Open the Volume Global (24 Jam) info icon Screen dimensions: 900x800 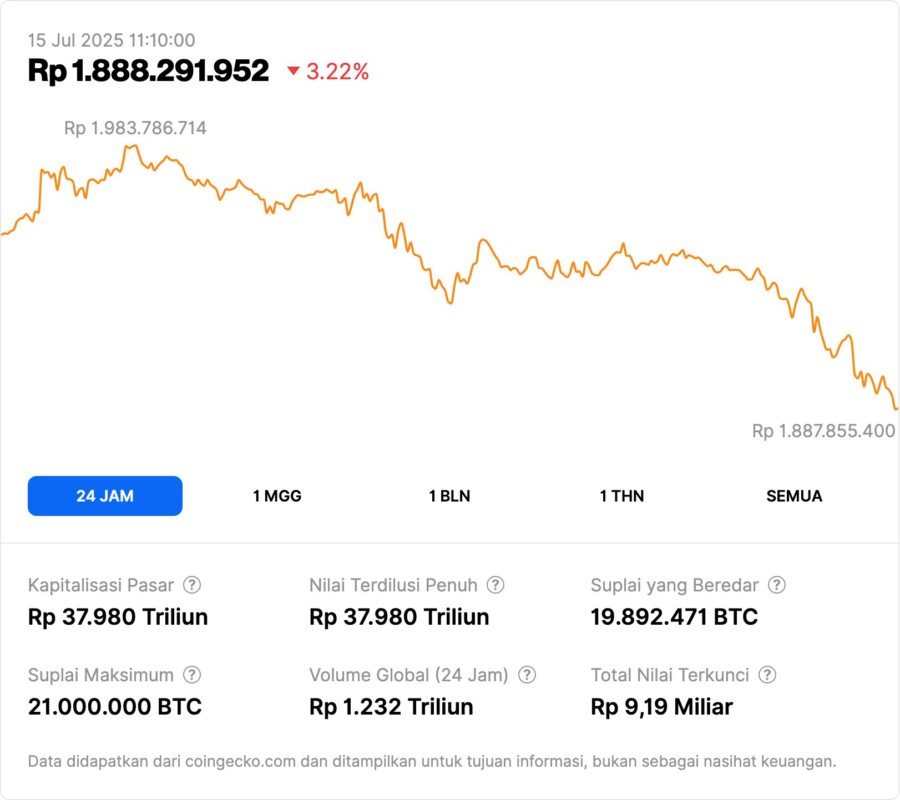coord(527,675)
